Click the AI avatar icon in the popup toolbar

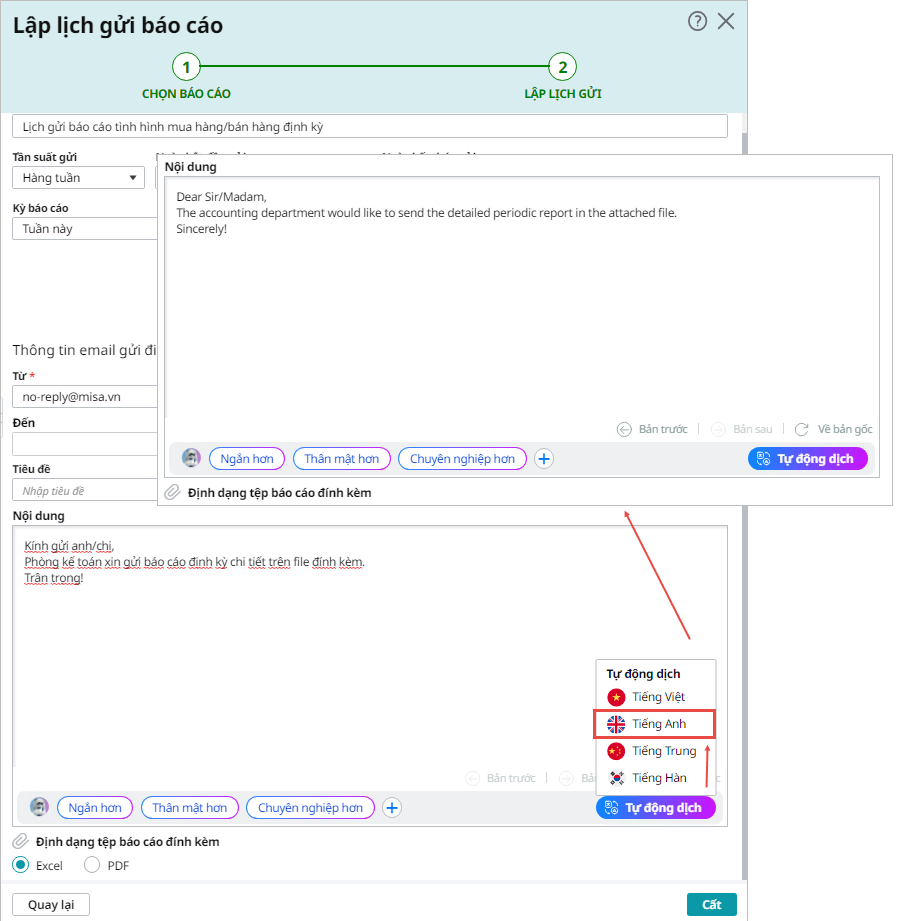point(191,458)
